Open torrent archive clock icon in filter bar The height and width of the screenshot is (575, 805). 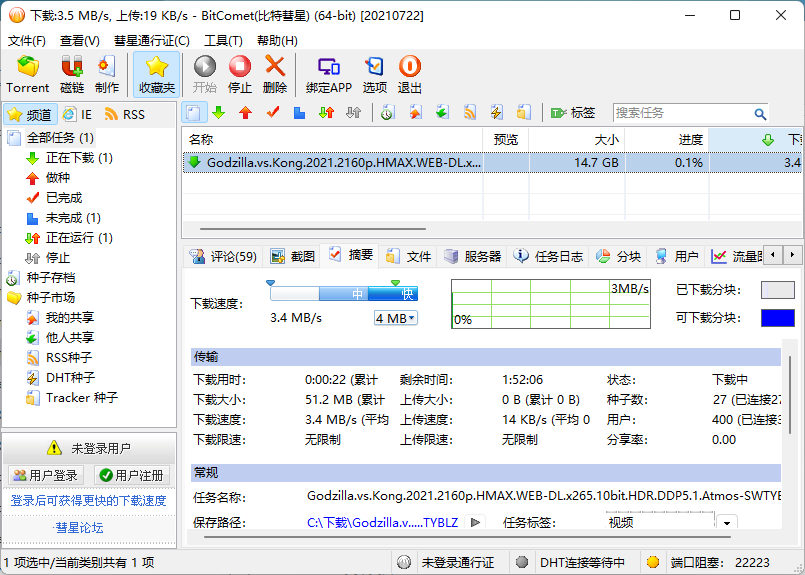tap(388, 112)
